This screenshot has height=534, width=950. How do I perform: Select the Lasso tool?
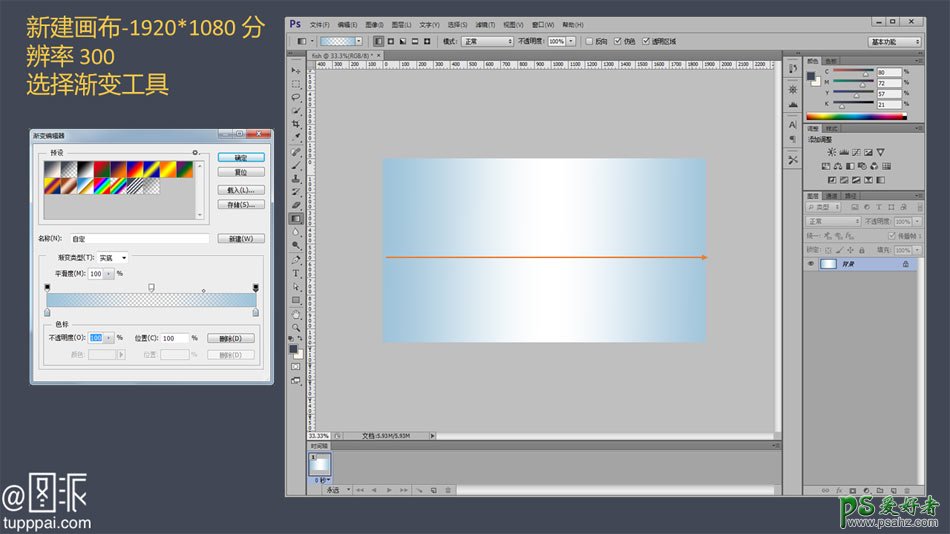[x=296, y=98]
